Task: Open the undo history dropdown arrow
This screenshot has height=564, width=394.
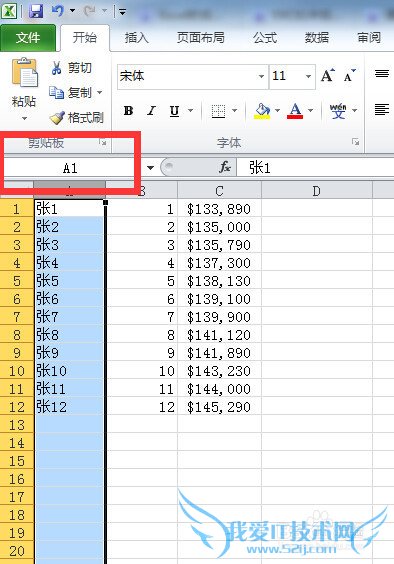Action: click(x=72, y=11)
